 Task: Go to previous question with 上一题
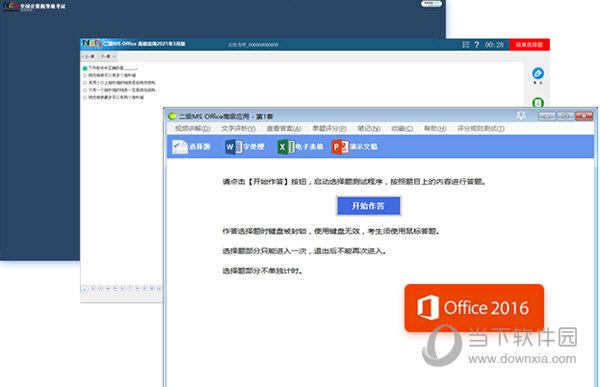(x=89, y=57)
